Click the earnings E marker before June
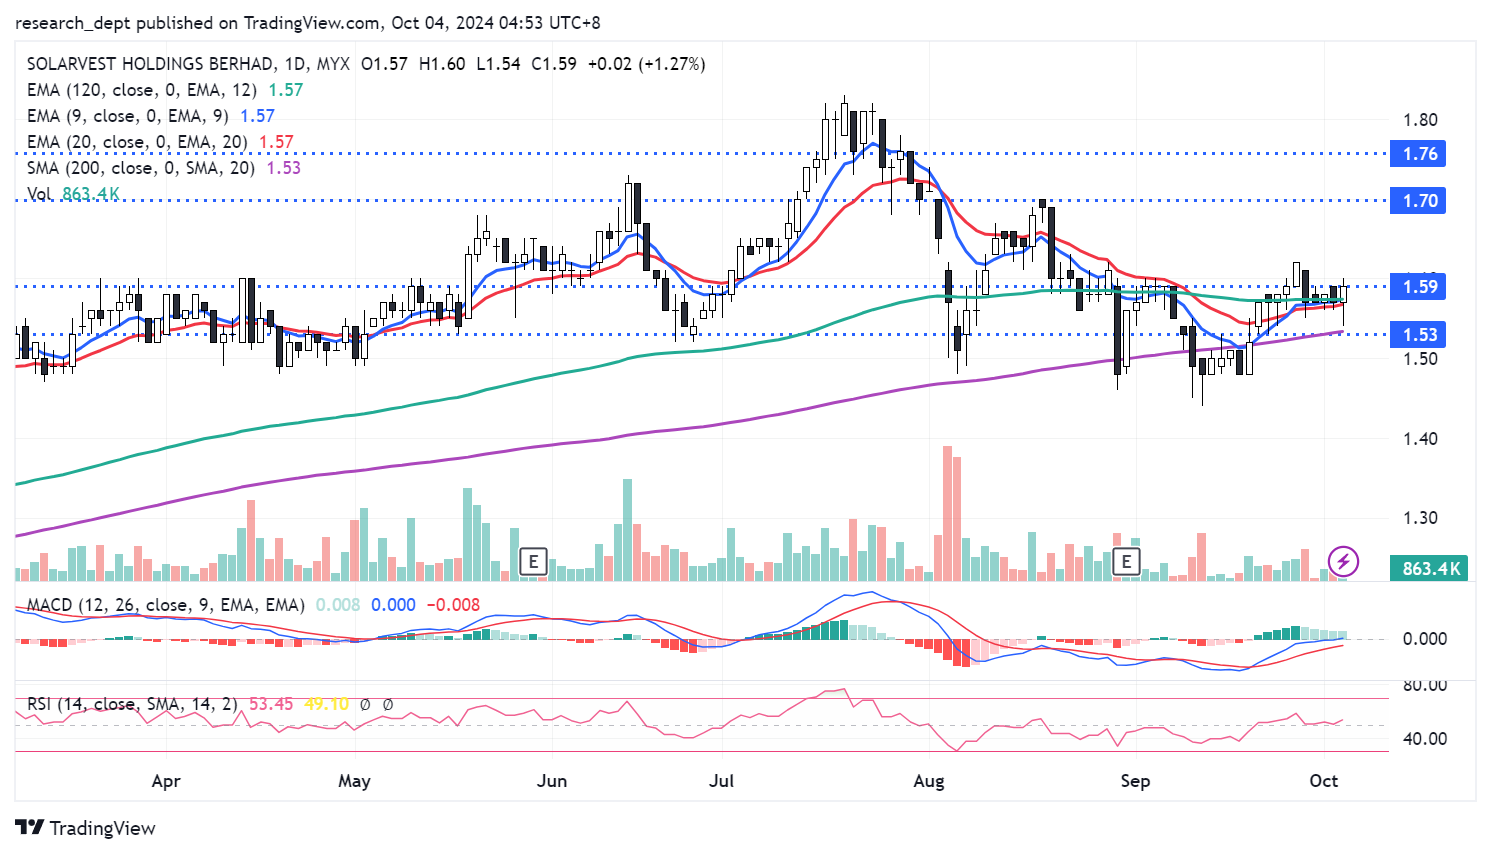Viewport: 1491px width, 854px height. click(533, 561)
